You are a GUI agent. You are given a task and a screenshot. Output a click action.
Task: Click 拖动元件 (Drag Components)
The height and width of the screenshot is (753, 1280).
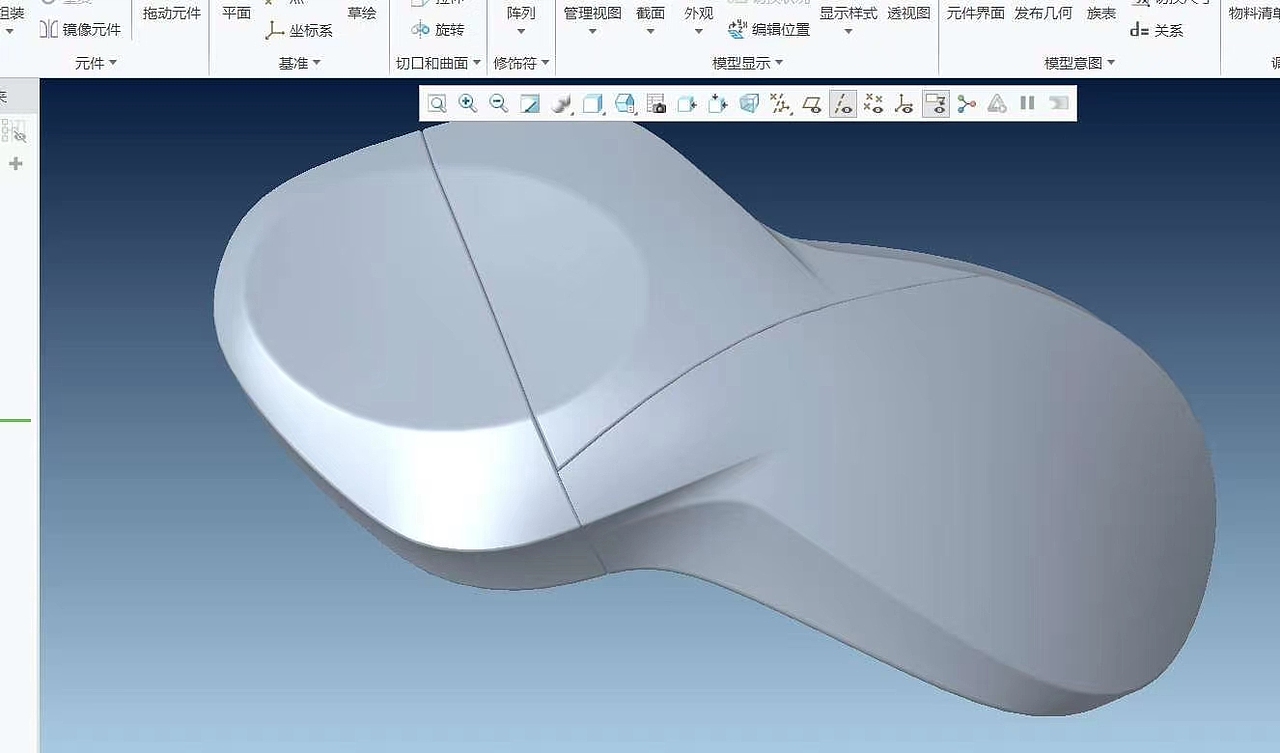point(172,13)
